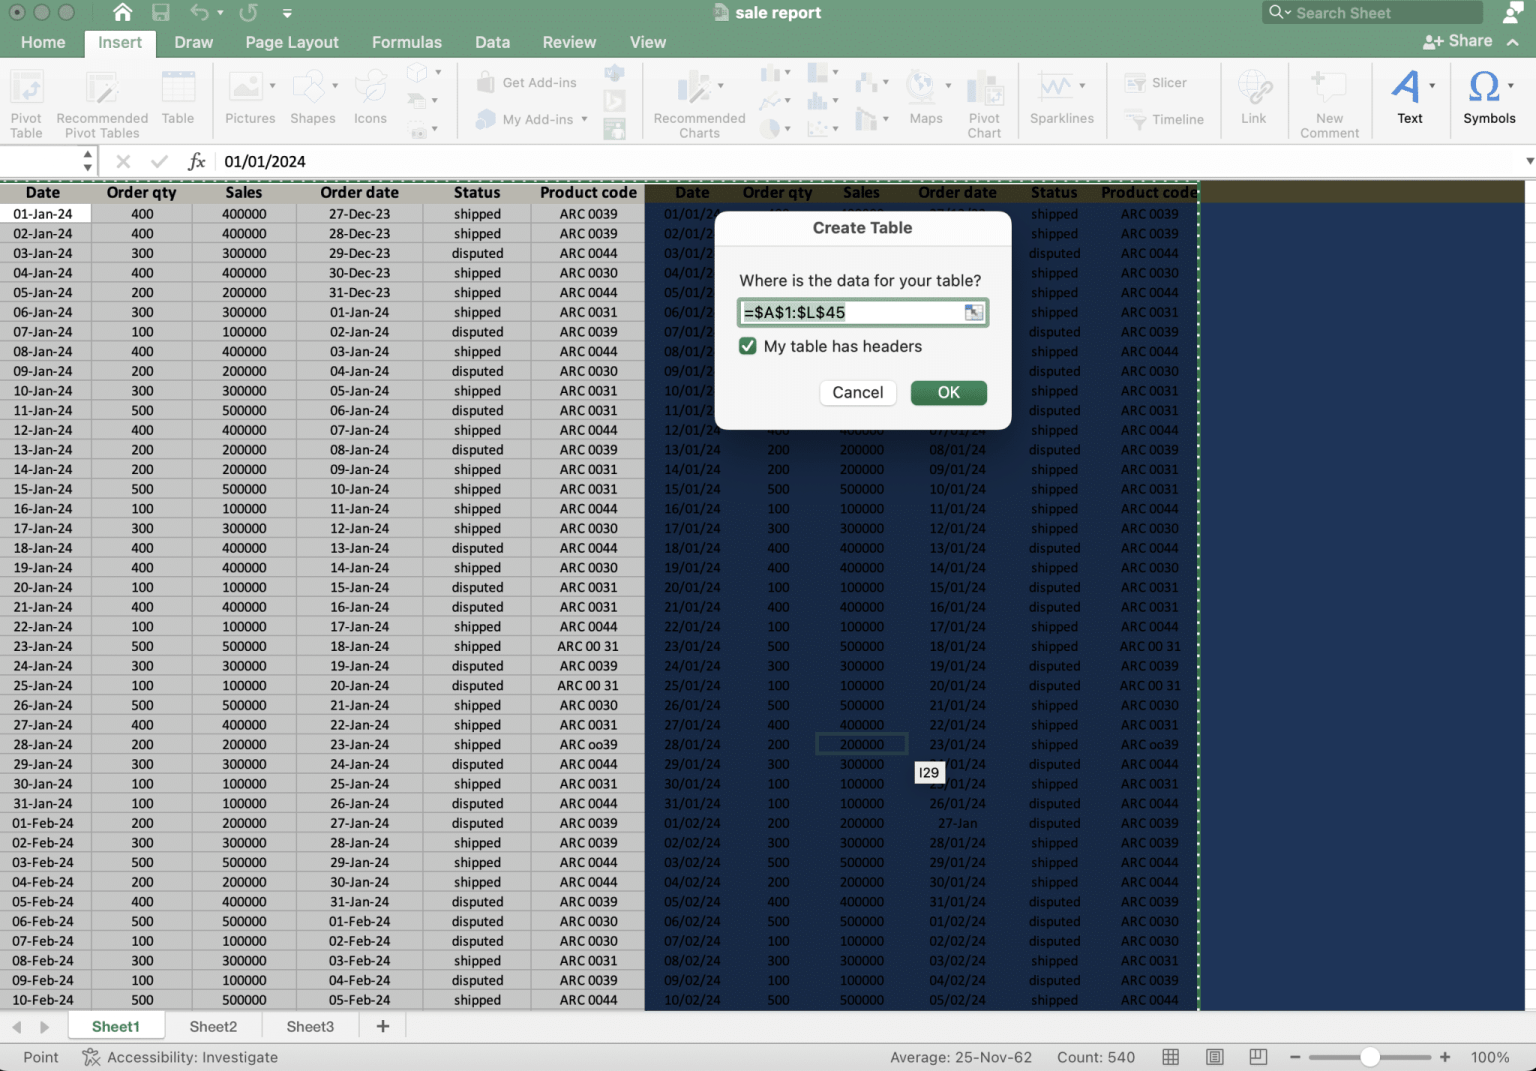Confirm table creation with OK
The image size is (1536, 1071).
point(948,392)
